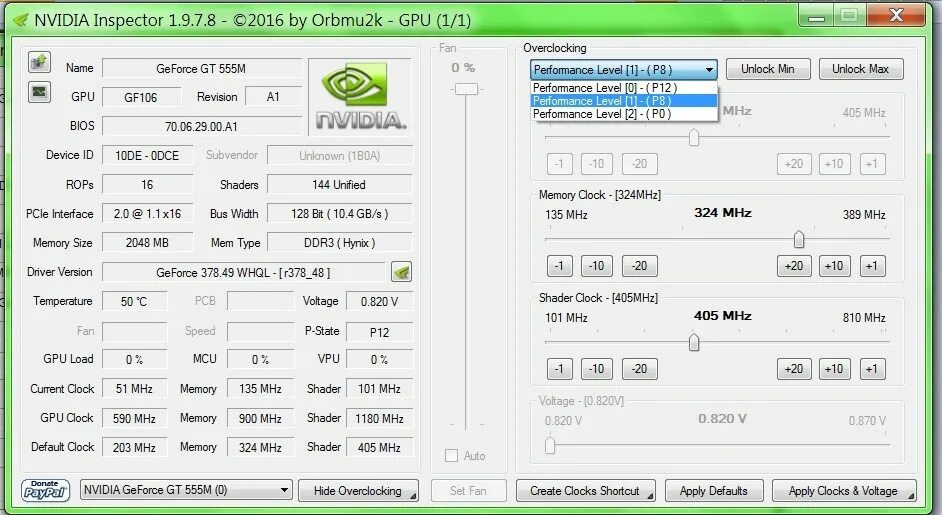
Task: Click the Current Clock value 51 MHz
Action: click(x=134, y=389)
